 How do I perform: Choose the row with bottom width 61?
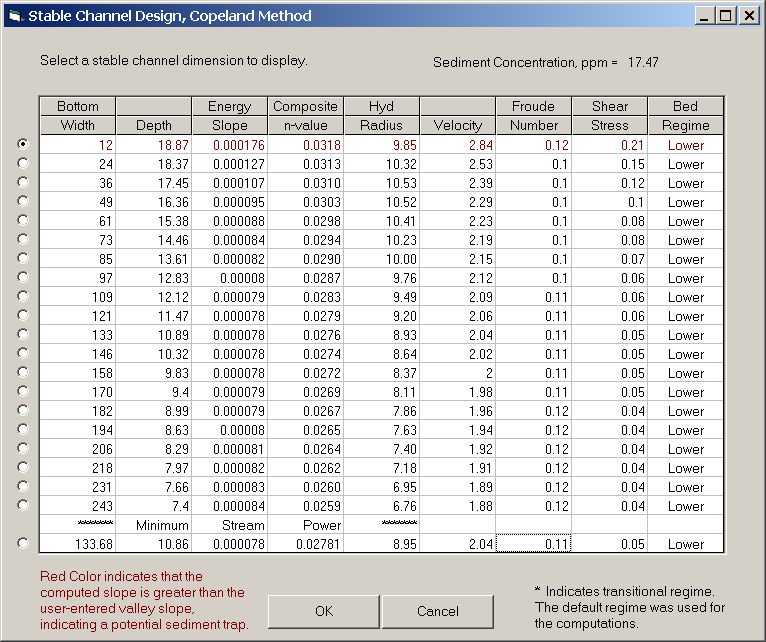click(x=23, y=220)
